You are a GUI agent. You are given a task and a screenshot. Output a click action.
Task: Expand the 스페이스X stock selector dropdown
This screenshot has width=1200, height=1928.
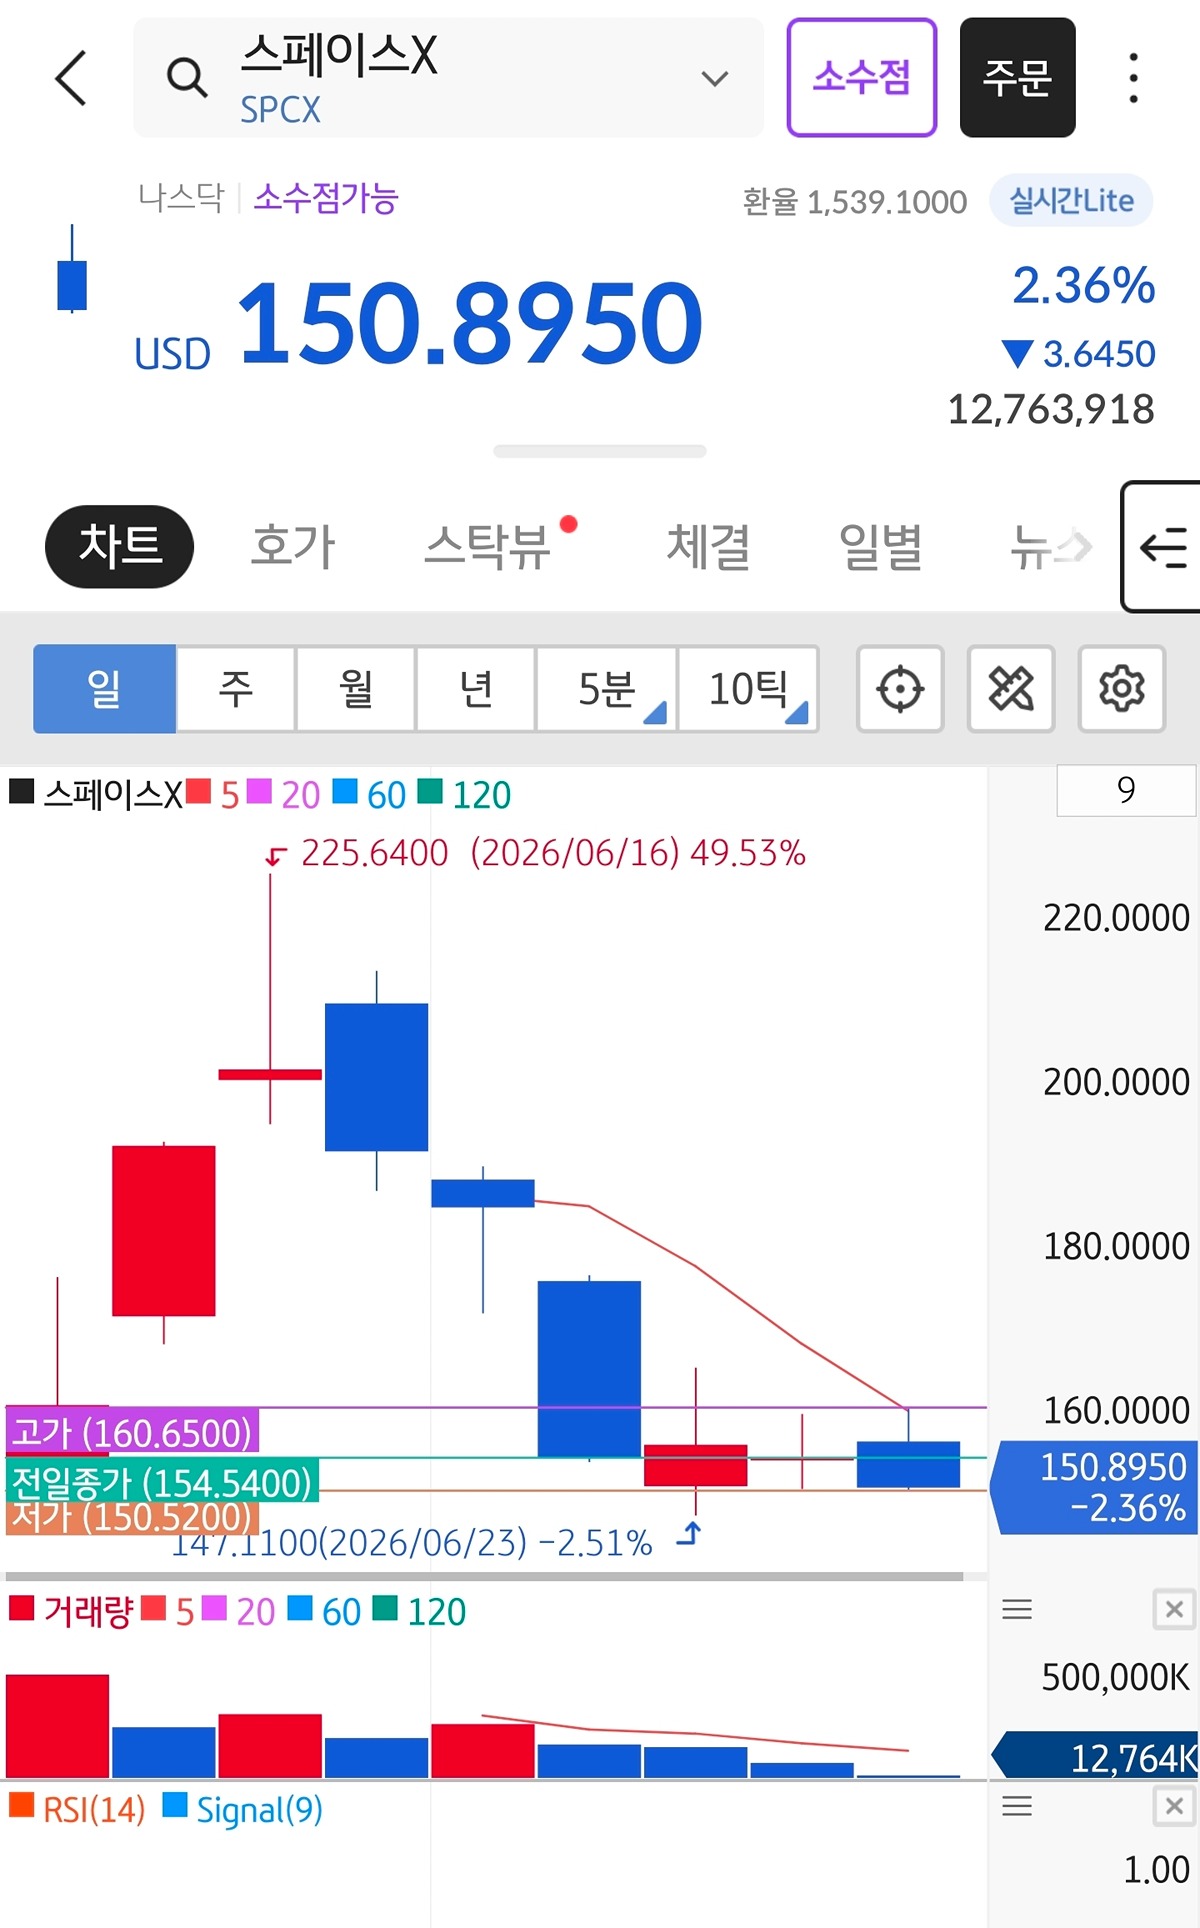714,78
